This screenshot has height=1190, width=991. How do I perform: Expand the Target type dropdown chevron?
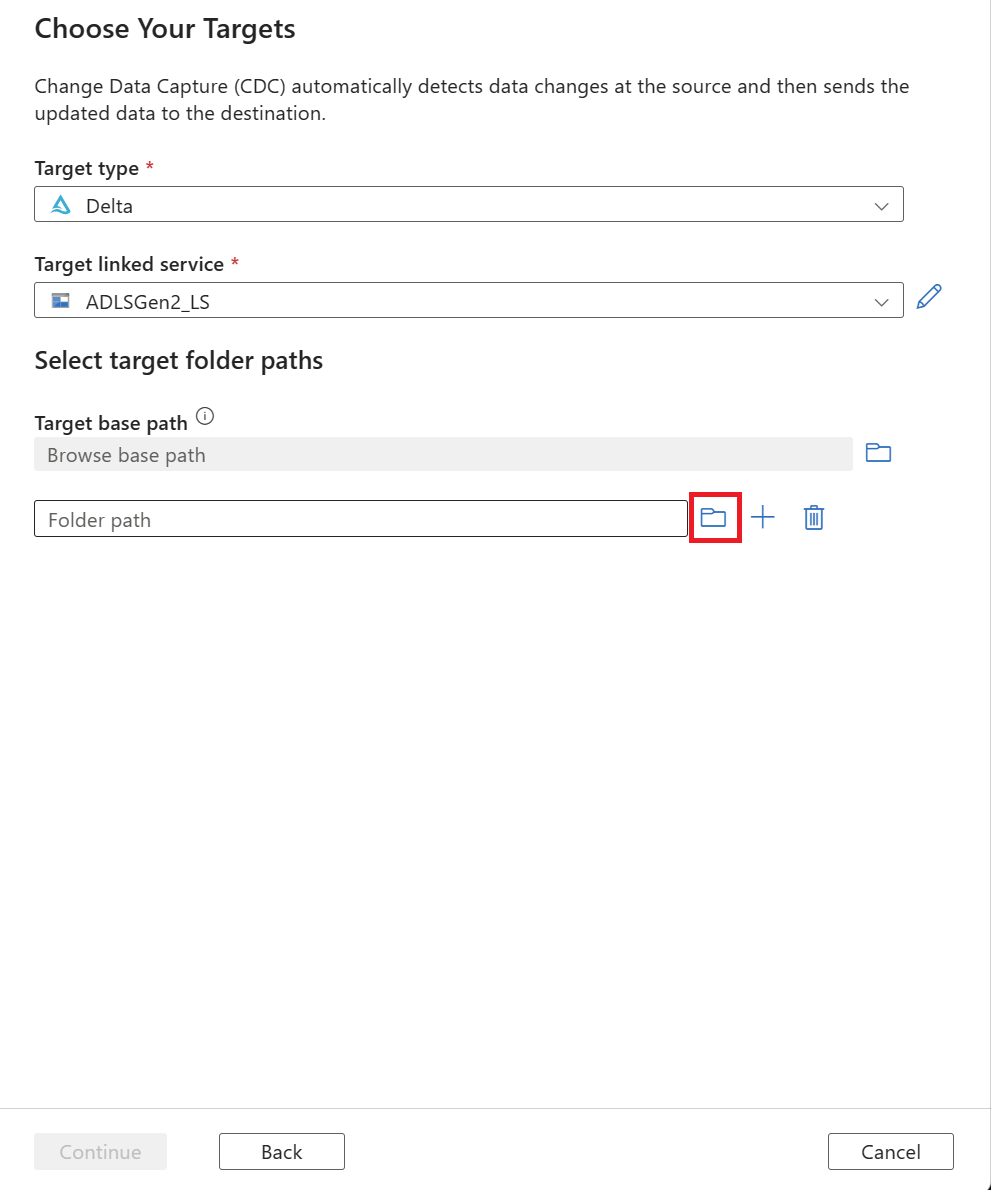click(x=881, y=206)
